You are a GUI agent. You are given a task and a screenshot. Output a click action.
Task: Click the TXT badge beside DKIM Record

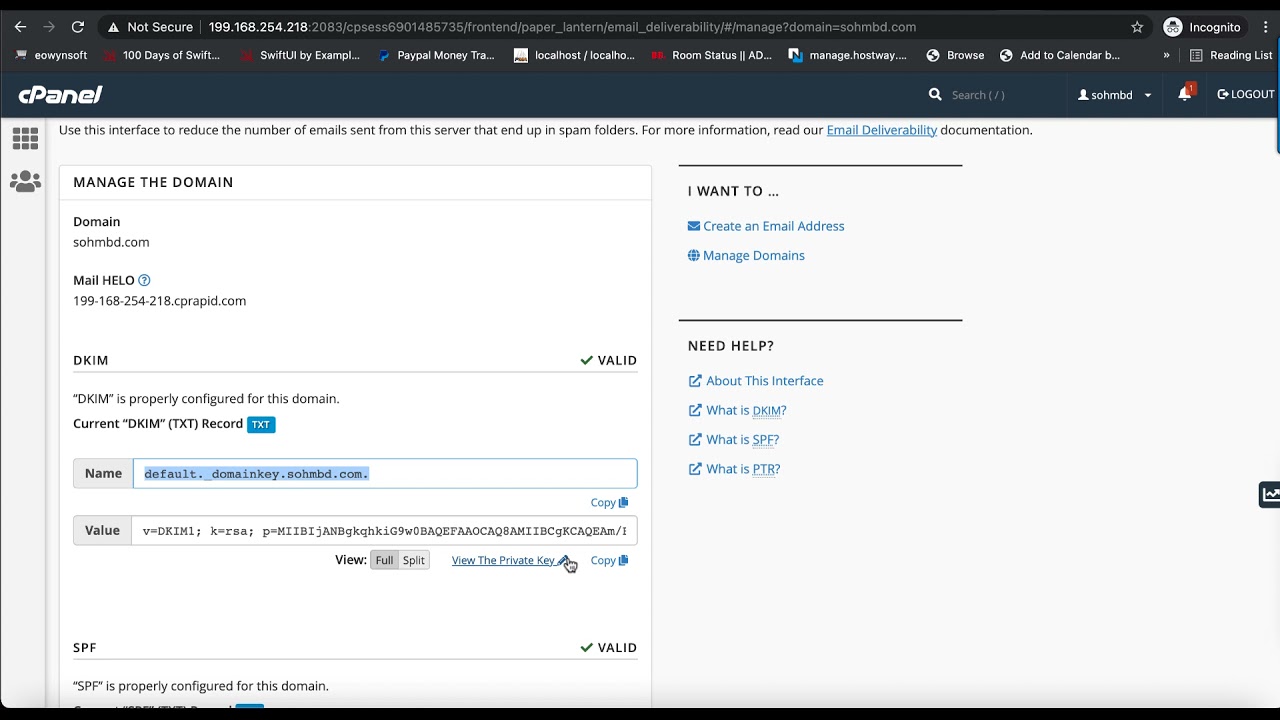[x=261, y=424]
